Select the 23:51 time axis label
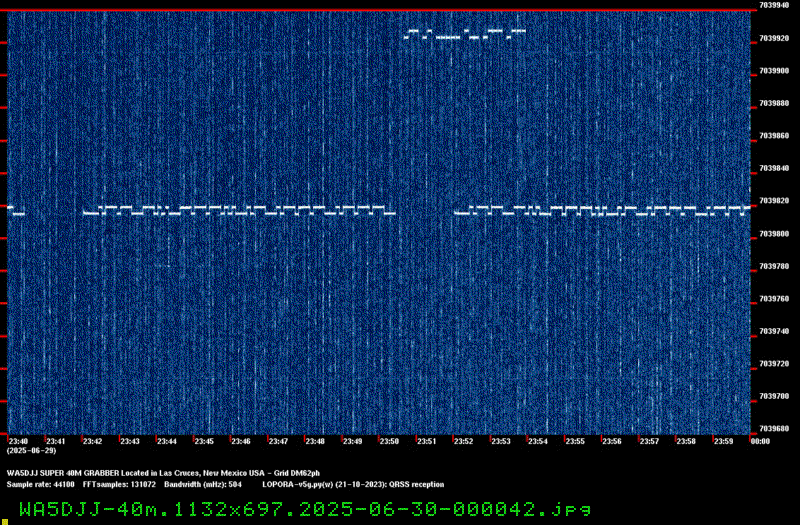 pyautogui.click(x=427, y=441)
